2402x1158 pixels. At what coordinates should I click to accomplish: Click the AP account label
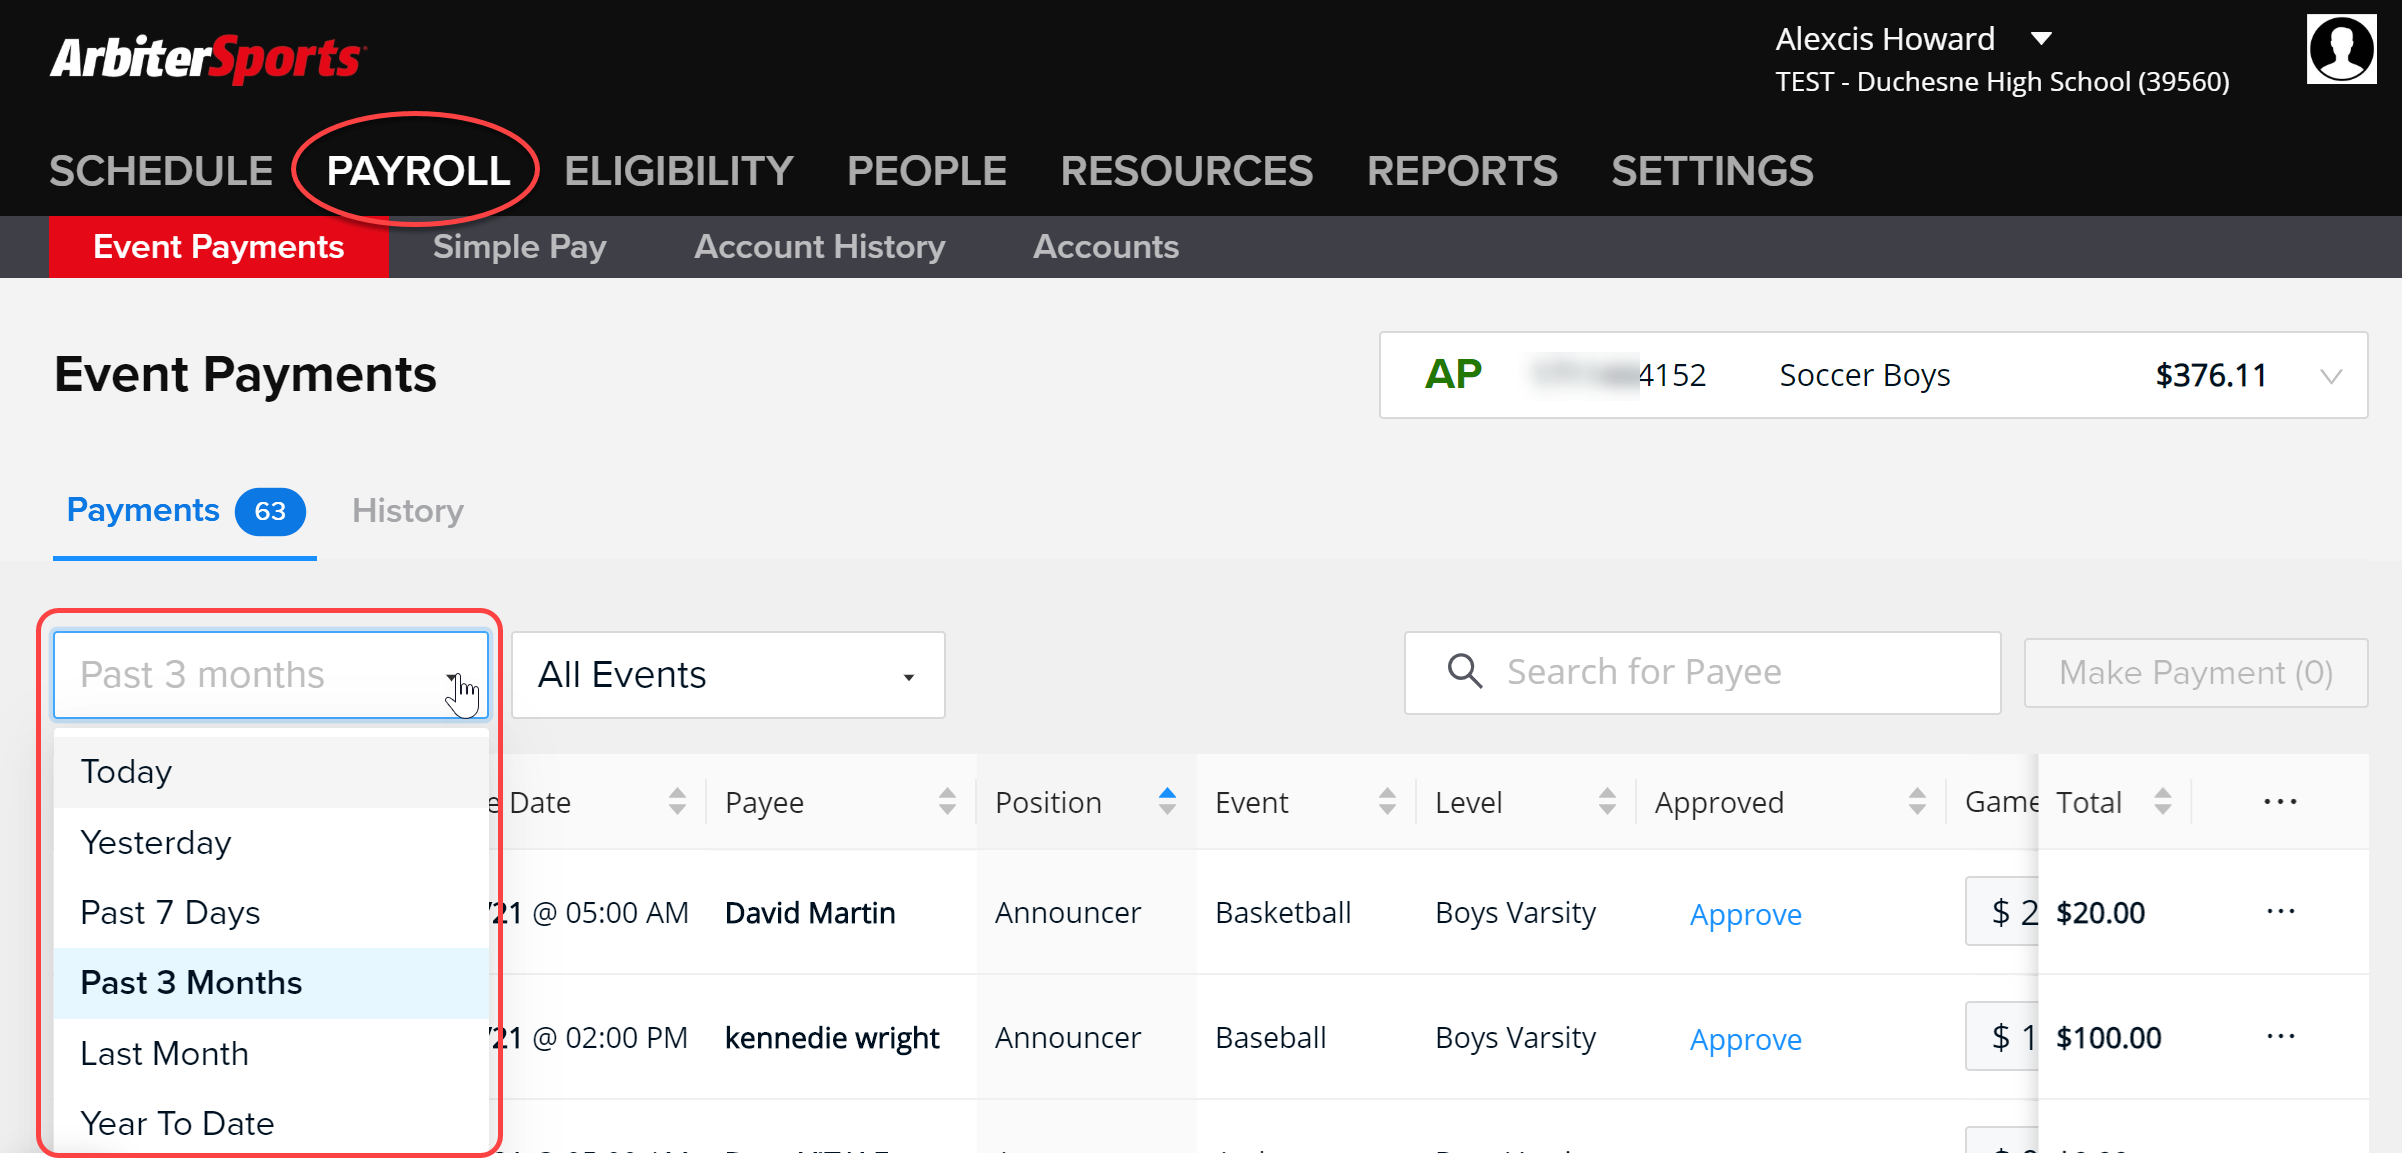pos(1452,375)
